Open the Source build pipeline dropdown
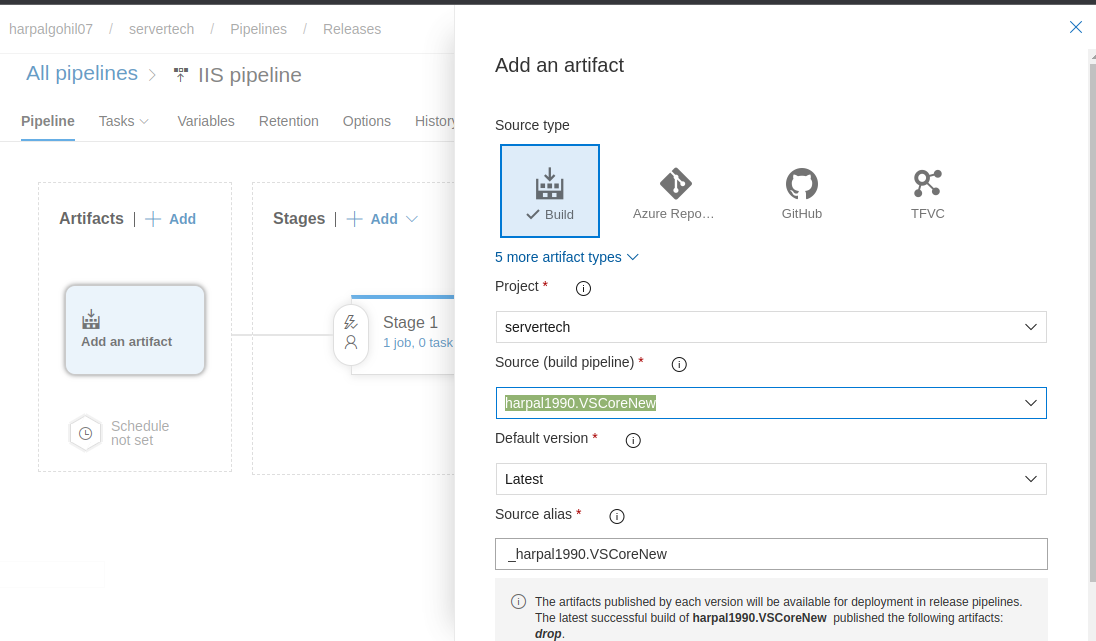The image size is (1096, 641). 771,403
